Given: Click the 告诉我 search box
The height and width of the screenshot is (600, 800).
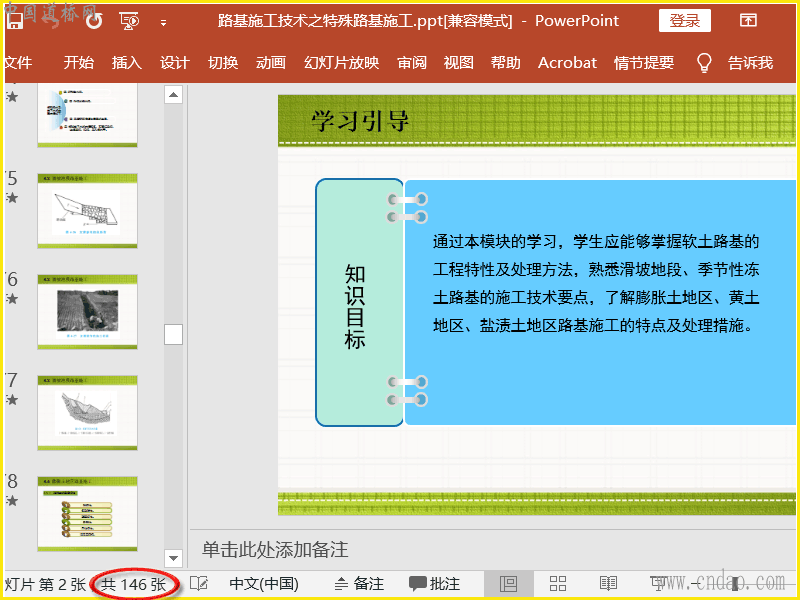Looking at the screenshot, I should click(751, 62).
